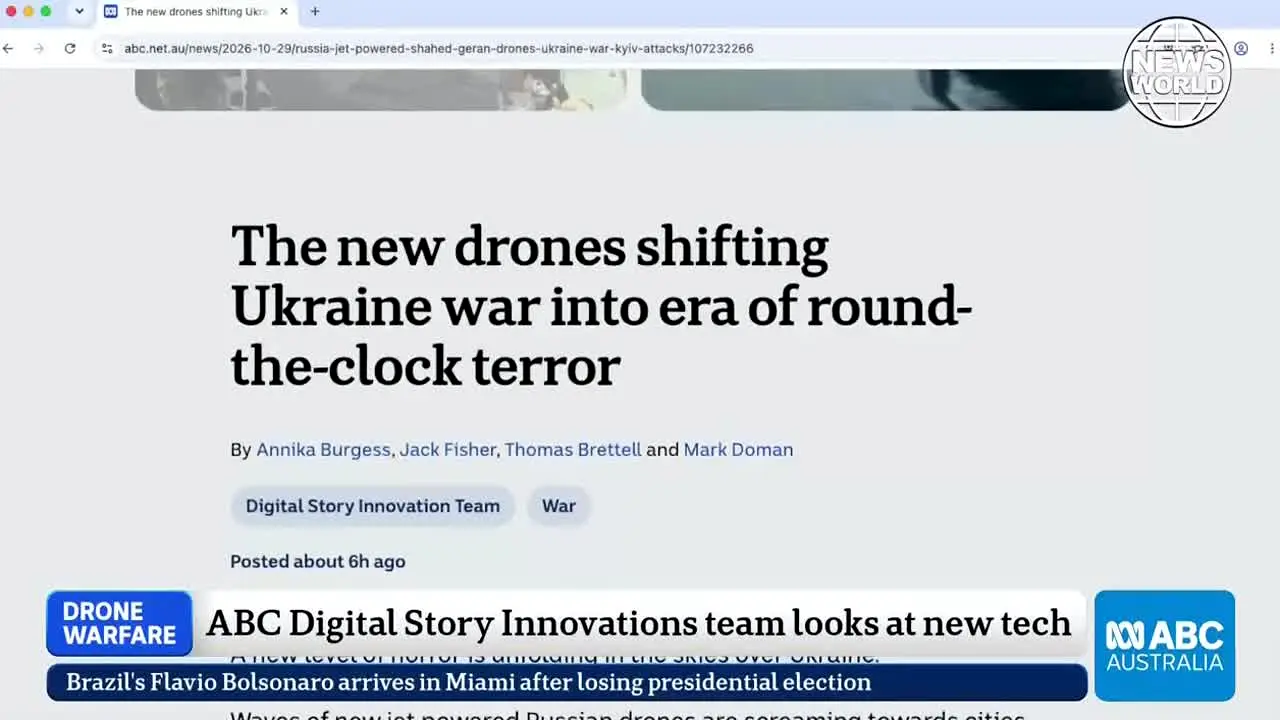Screen dimensions: 1280x720
Task: Click the article headline 'The new drones shifting Ukraine war'
Action: click(x=601, y=305)
